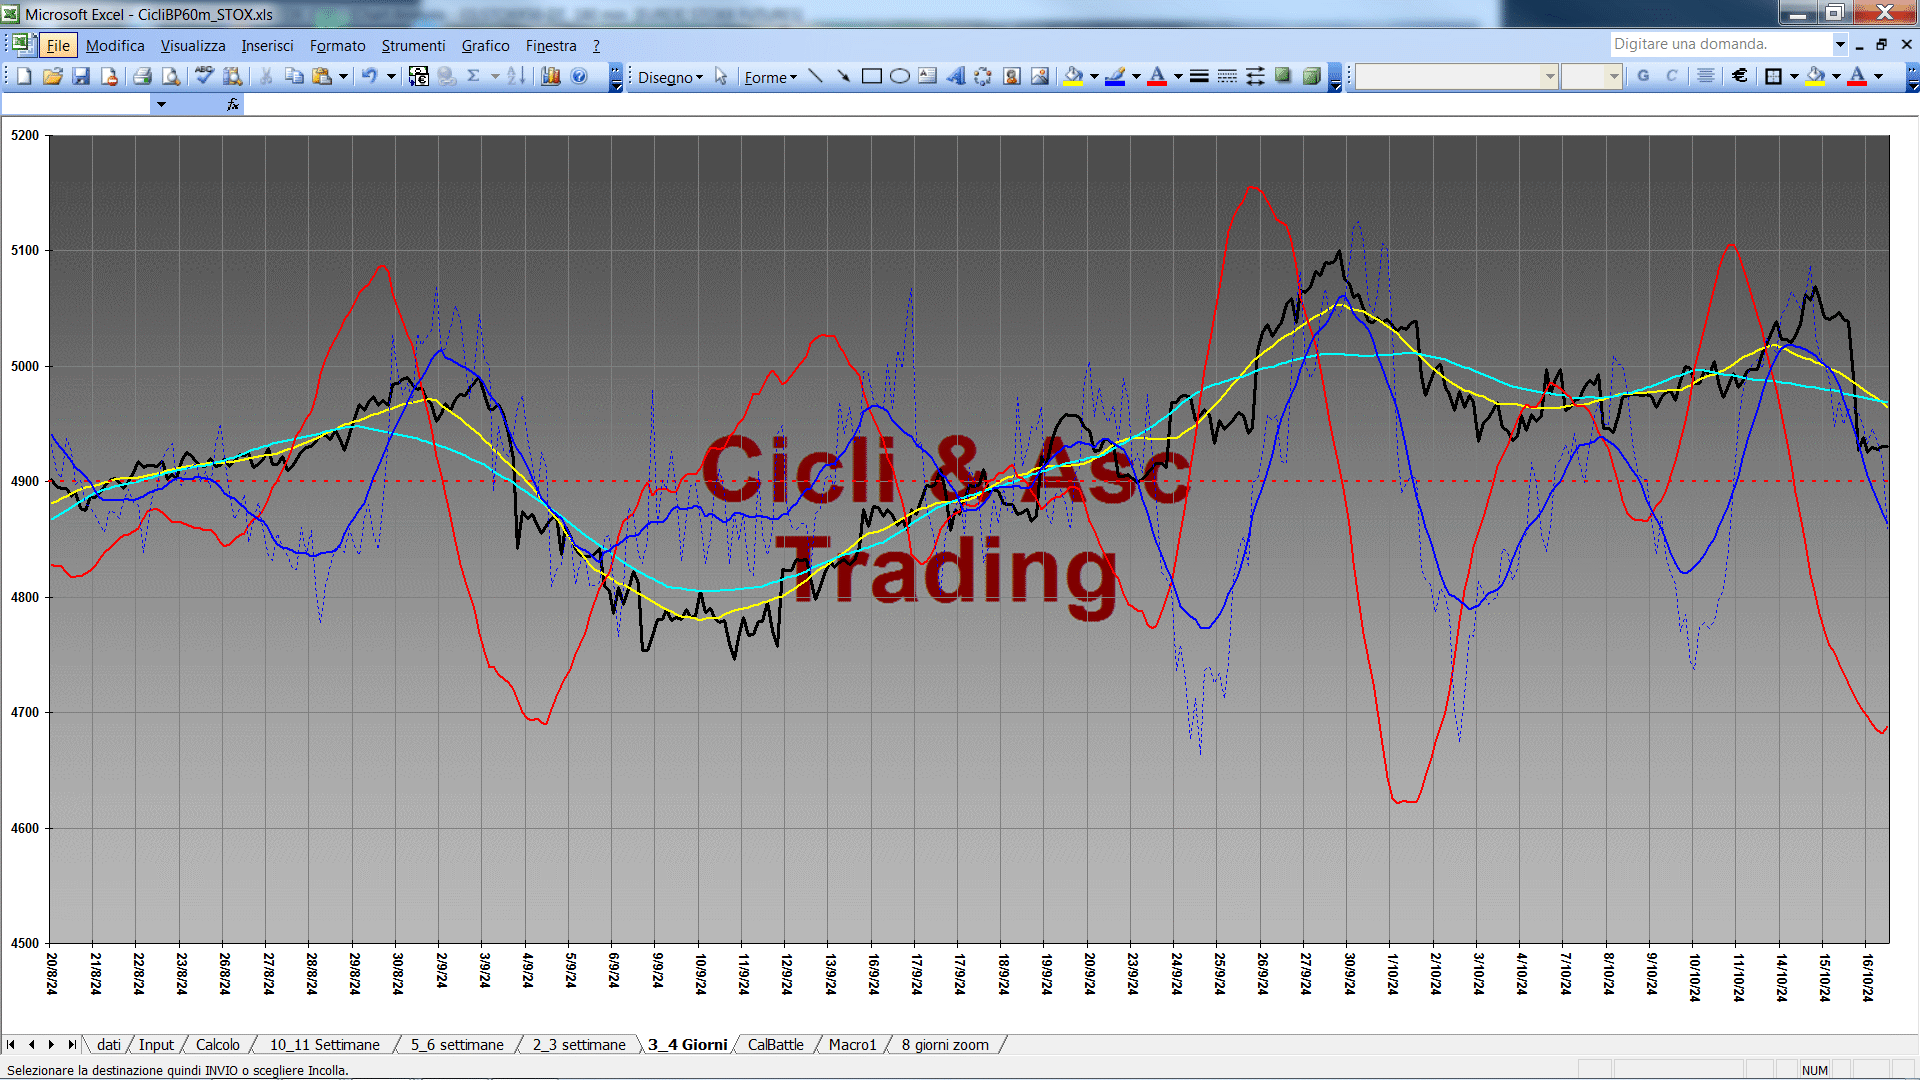Switch to the 'CalBattle' sheet tab
Image resolution: width=1920 pixels, height=1080 pixels.
[775, 1044]
